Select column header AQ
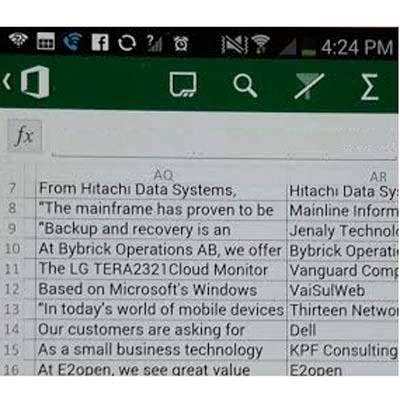The image size is (400, 400). [163, 174]
